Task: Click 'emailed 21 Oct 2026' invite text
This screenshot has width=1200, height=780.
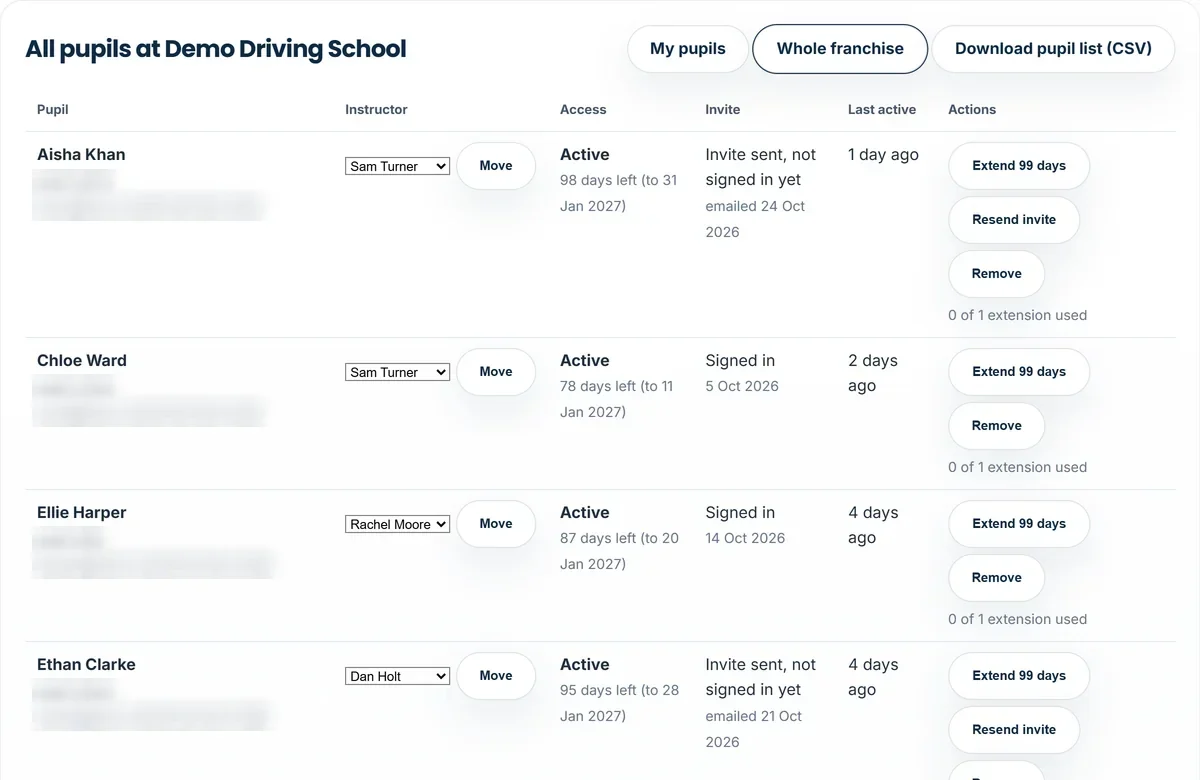Action: (x=754, y=729)
